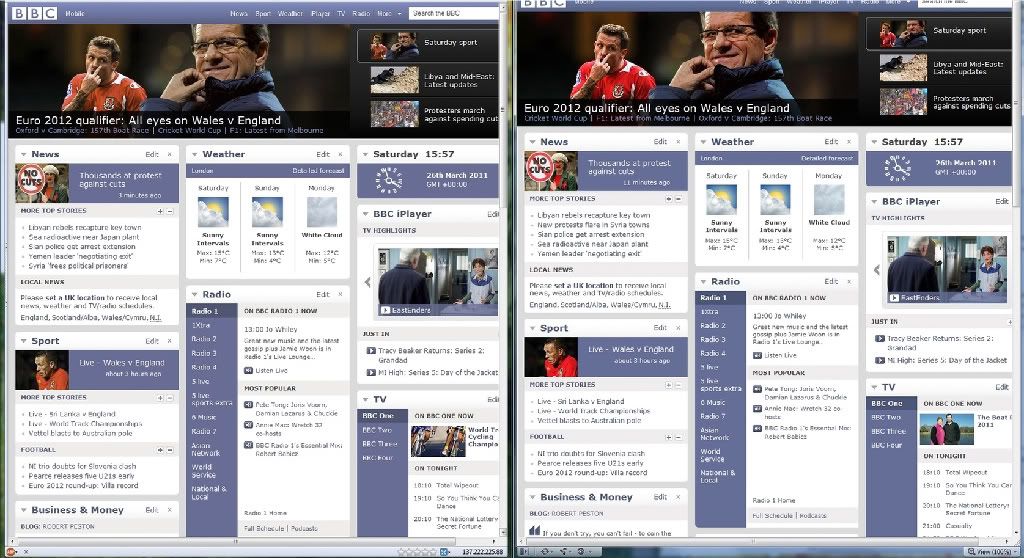Viewport: 1024px width, 558px height.
Task: Open Weather in left window top navigation
Action: click(x=290, y=13)
